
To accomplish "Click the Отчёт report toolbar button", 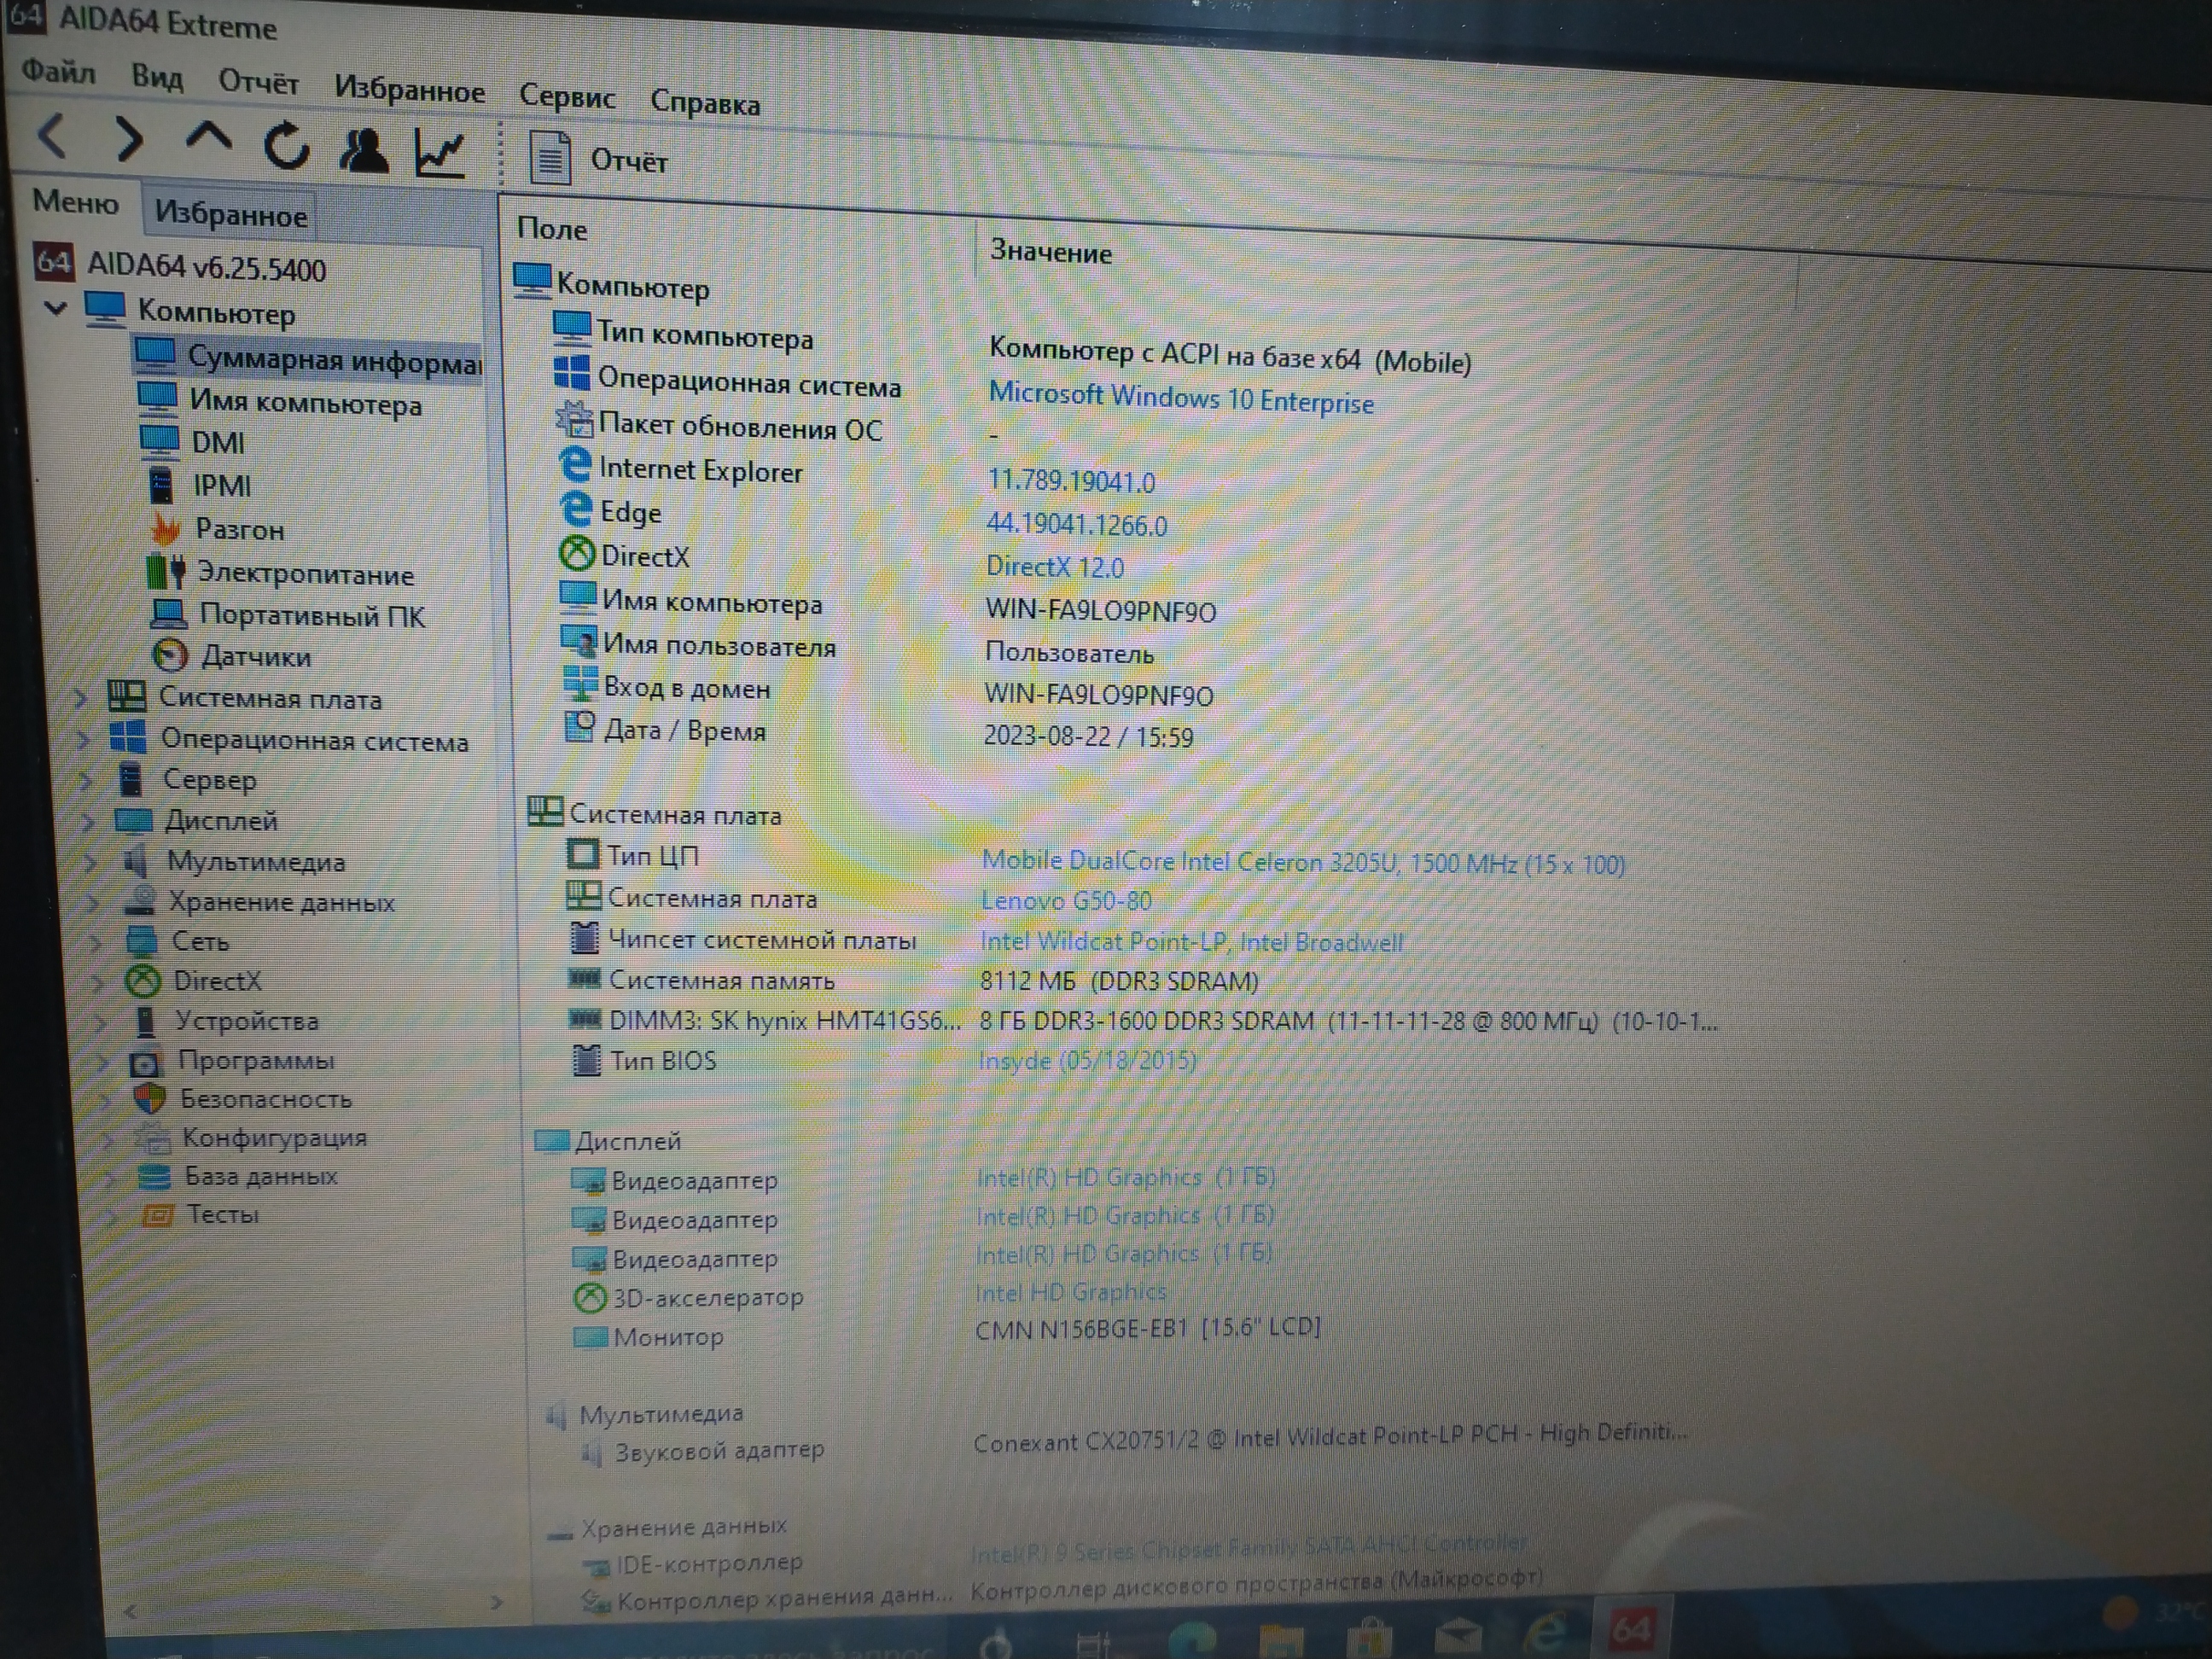I will (x=599, y=159).
